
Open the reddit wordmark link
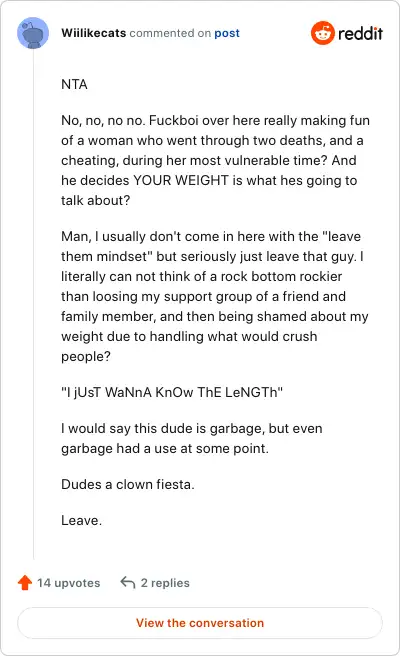pyautogui.click(x=360, y=33)
